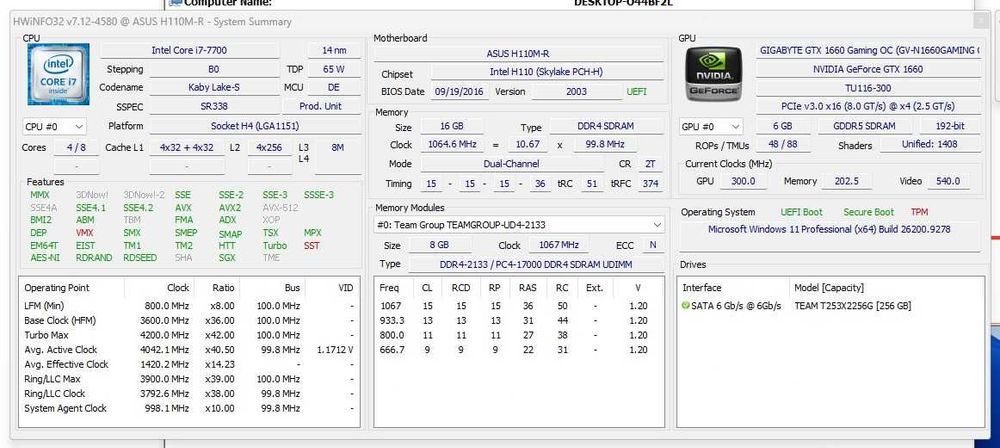Click the module clock 1067 MHz value
This screenshot has height=448, width=1000.
click(557, 245)
